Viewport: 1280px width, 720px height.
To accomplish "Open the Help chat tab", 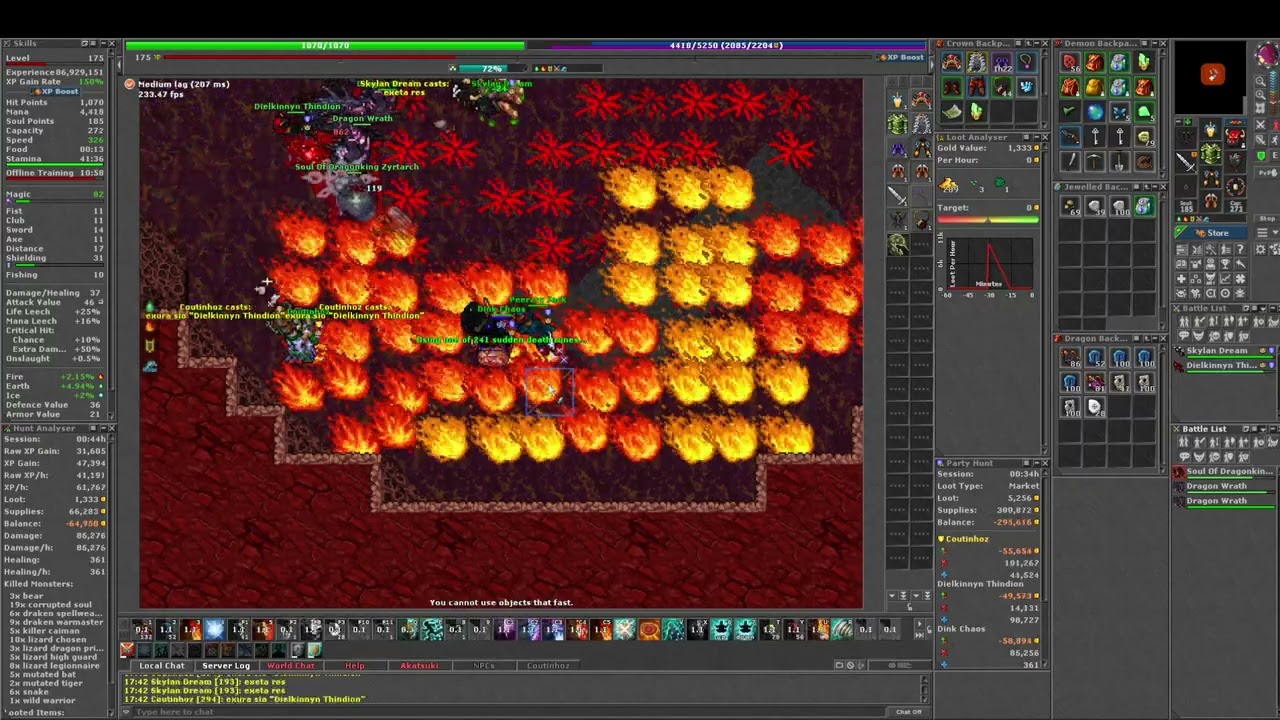I will tap(354, 666).
